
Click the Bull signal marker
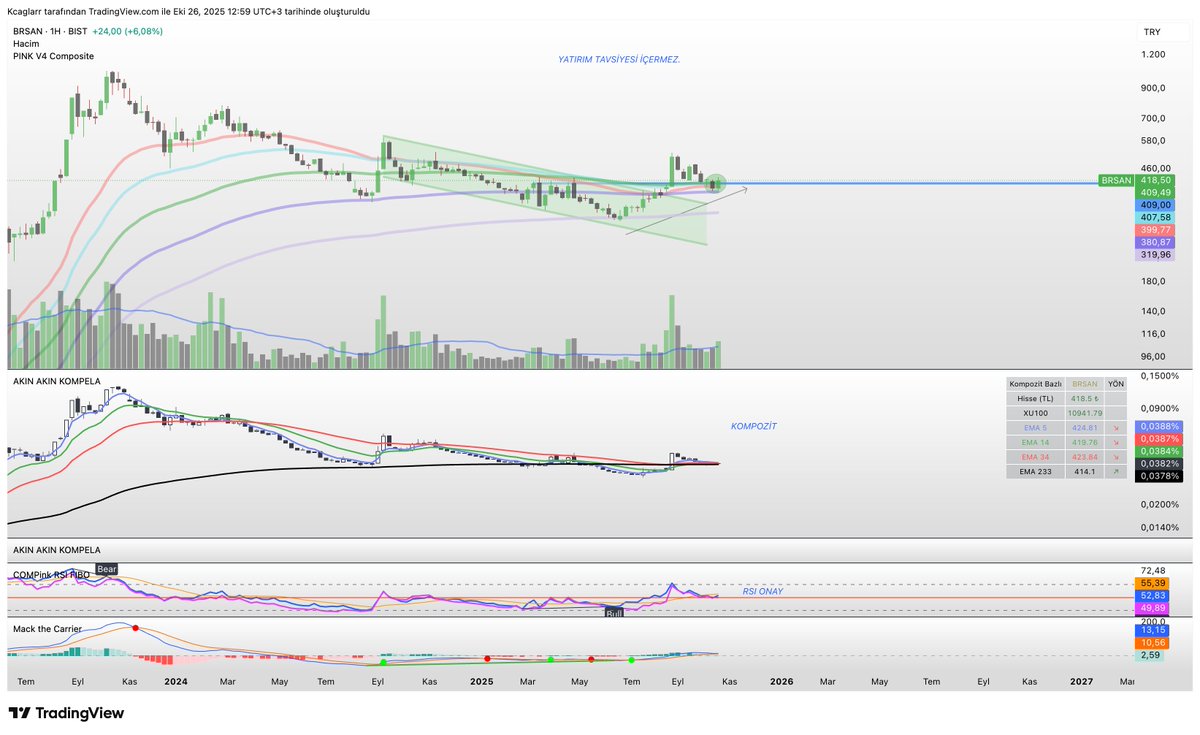(x=614, y=612)
